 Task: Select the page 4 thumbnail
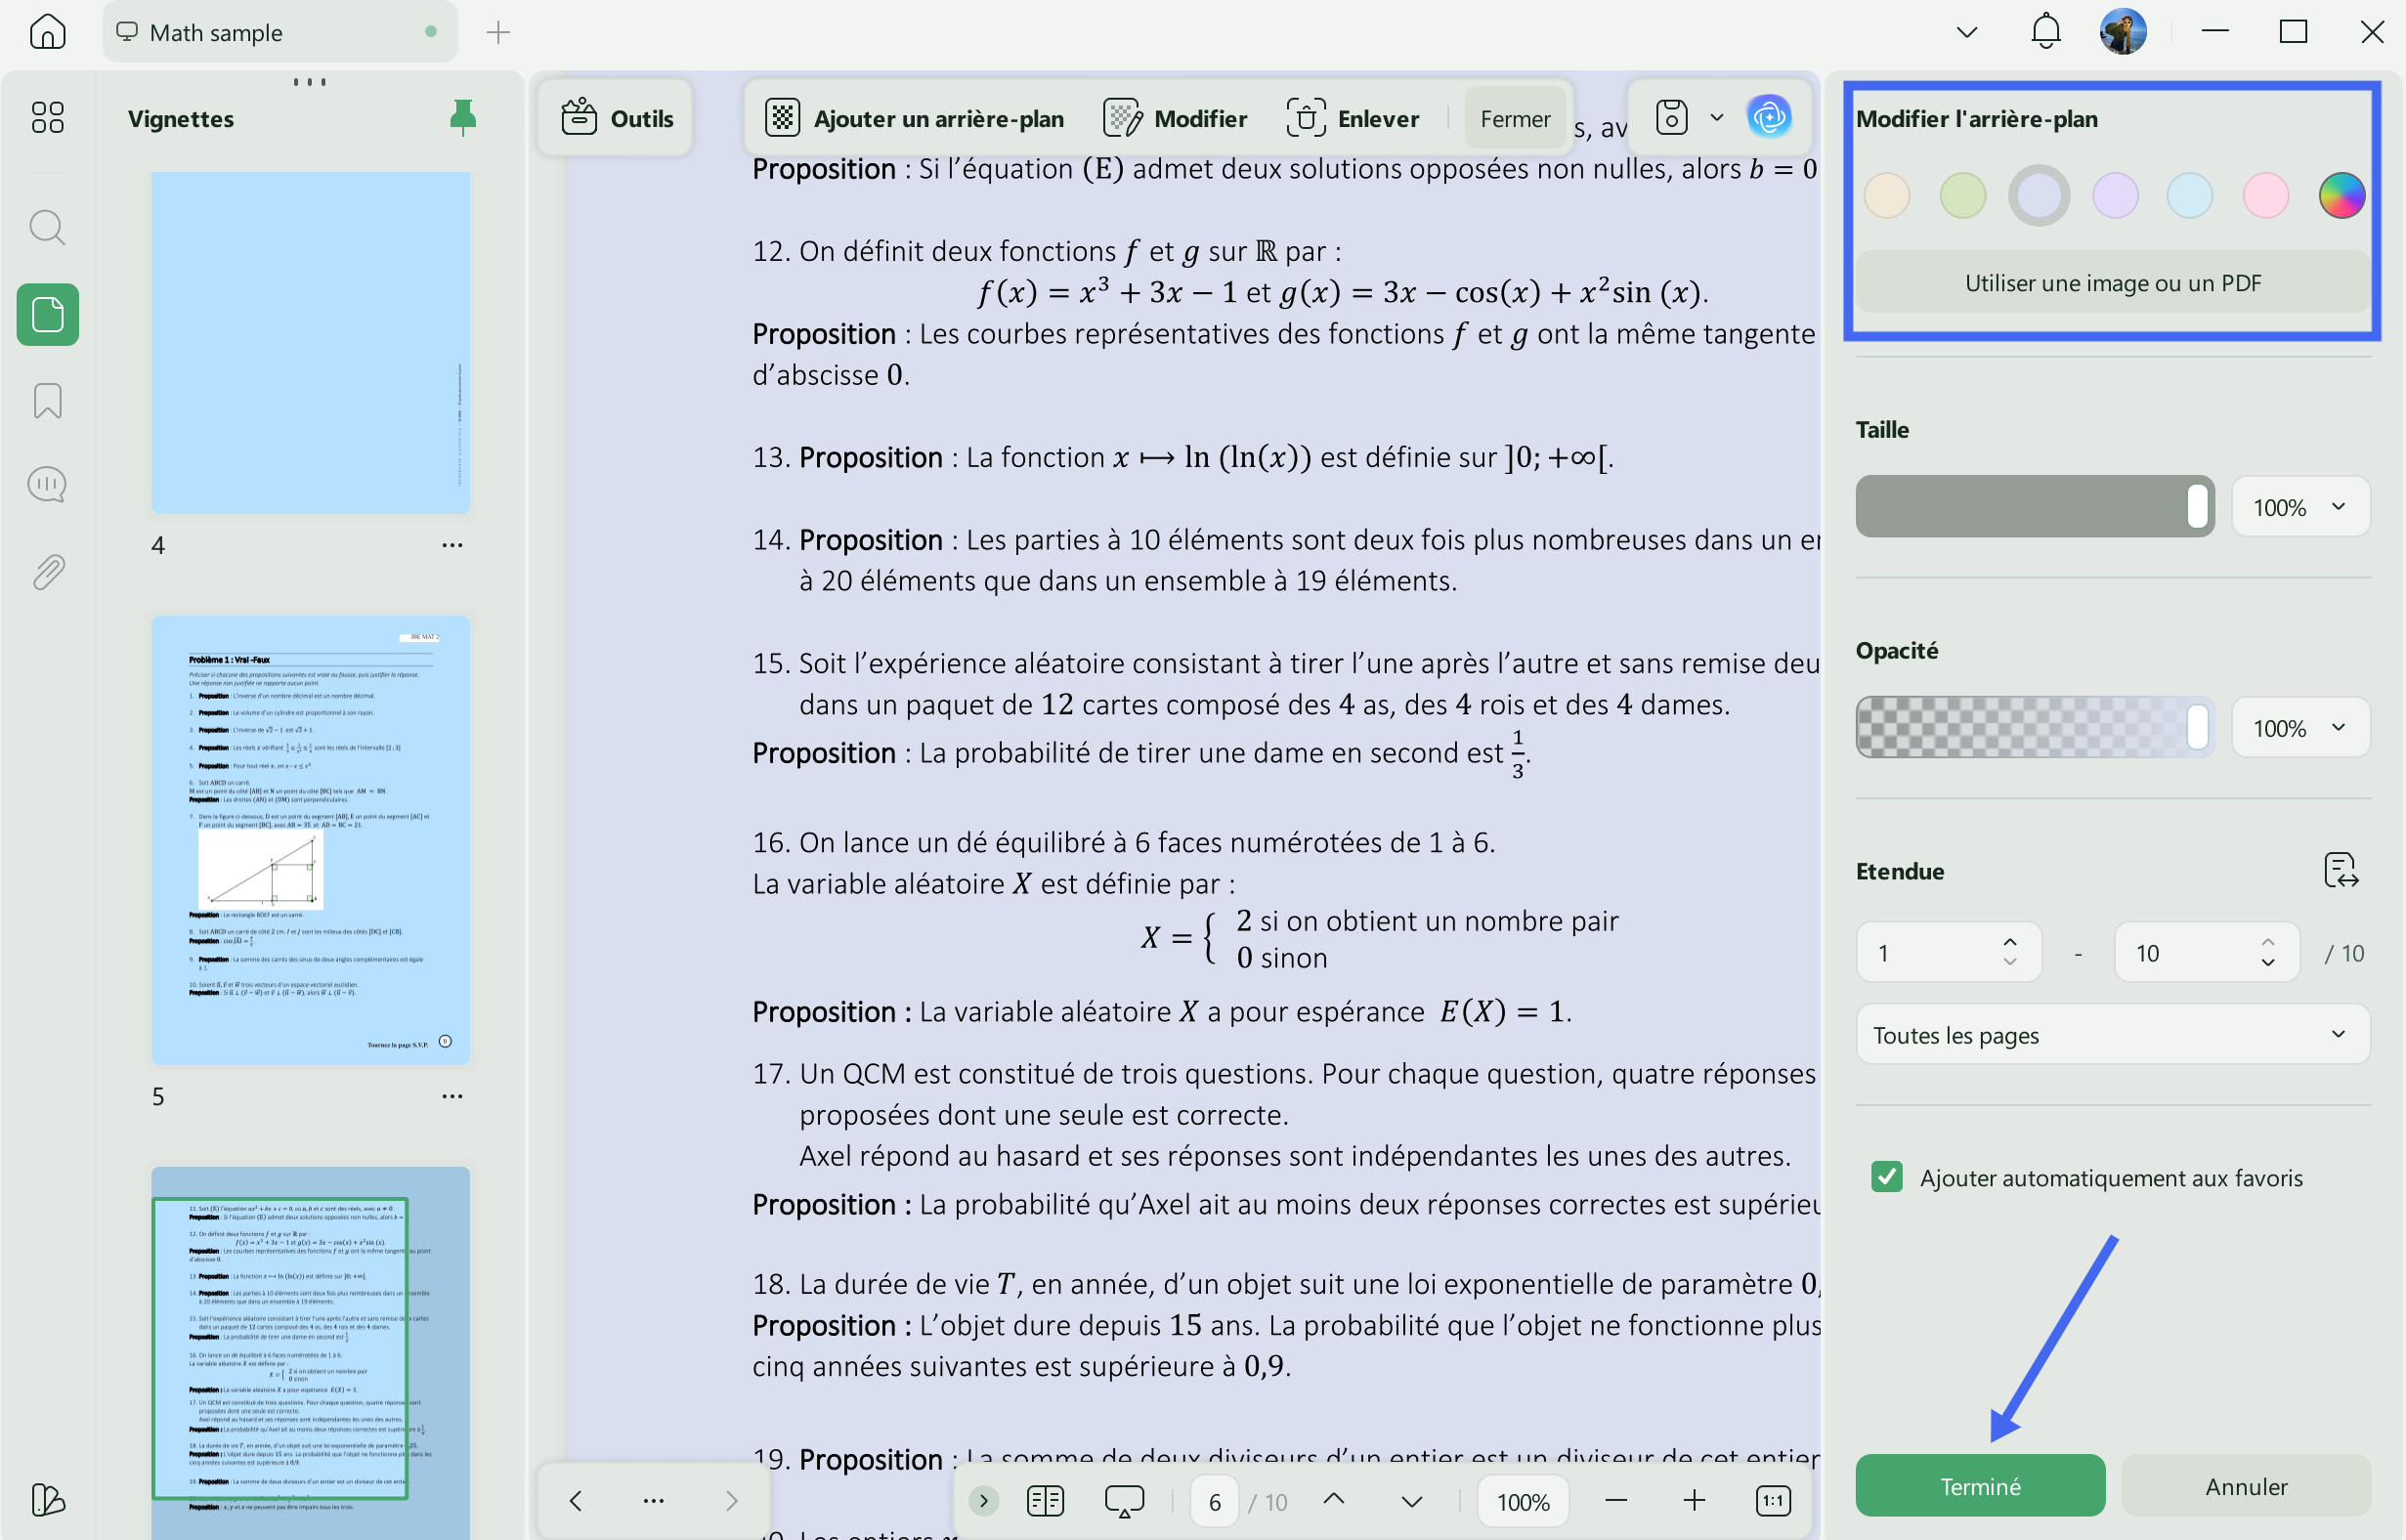tap(310, 342)
